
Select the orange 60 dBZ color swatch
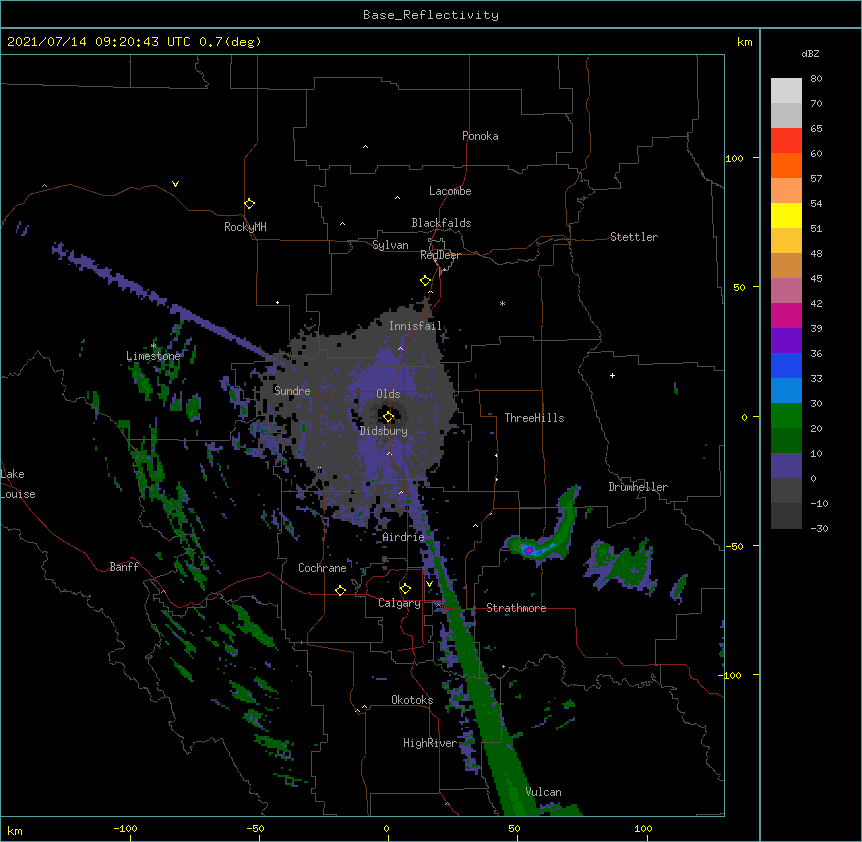point(786,165)
